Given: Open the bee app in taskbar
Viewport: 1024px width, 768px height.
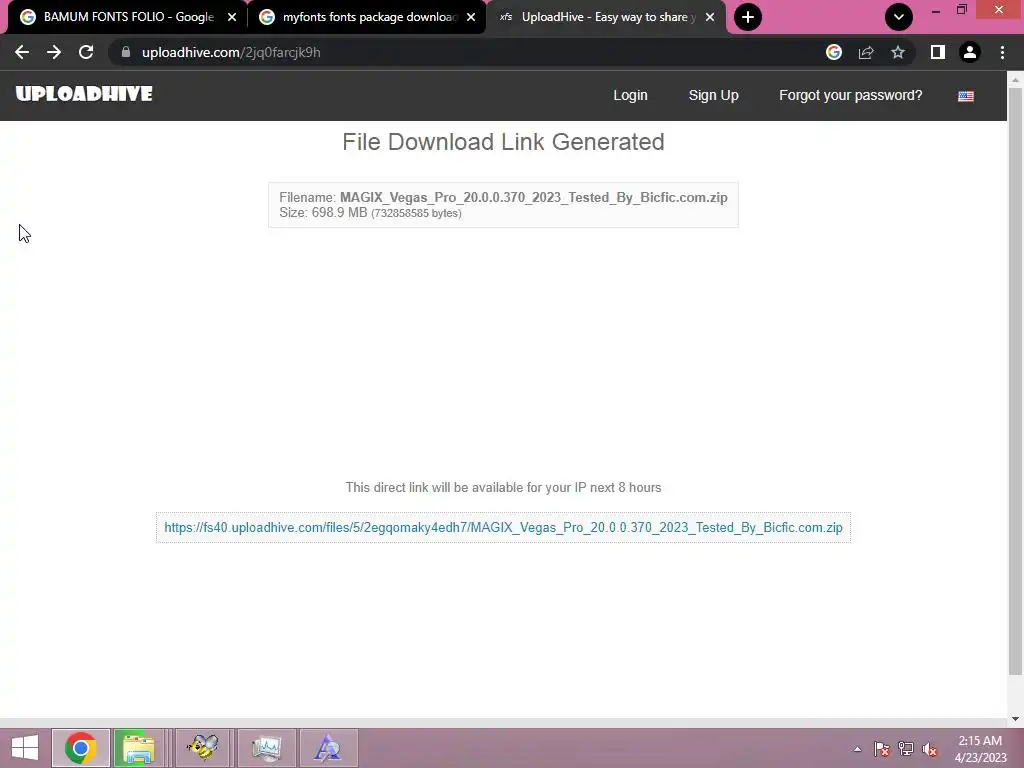Looking at the screenshot, I should (x=202, y=748).
